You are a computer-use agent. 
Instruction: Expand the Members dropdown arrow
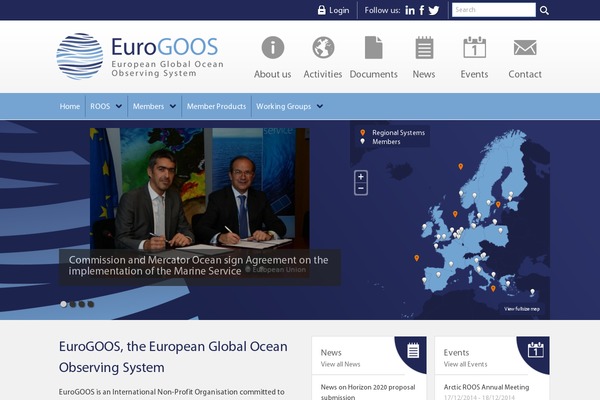[173, 106]
